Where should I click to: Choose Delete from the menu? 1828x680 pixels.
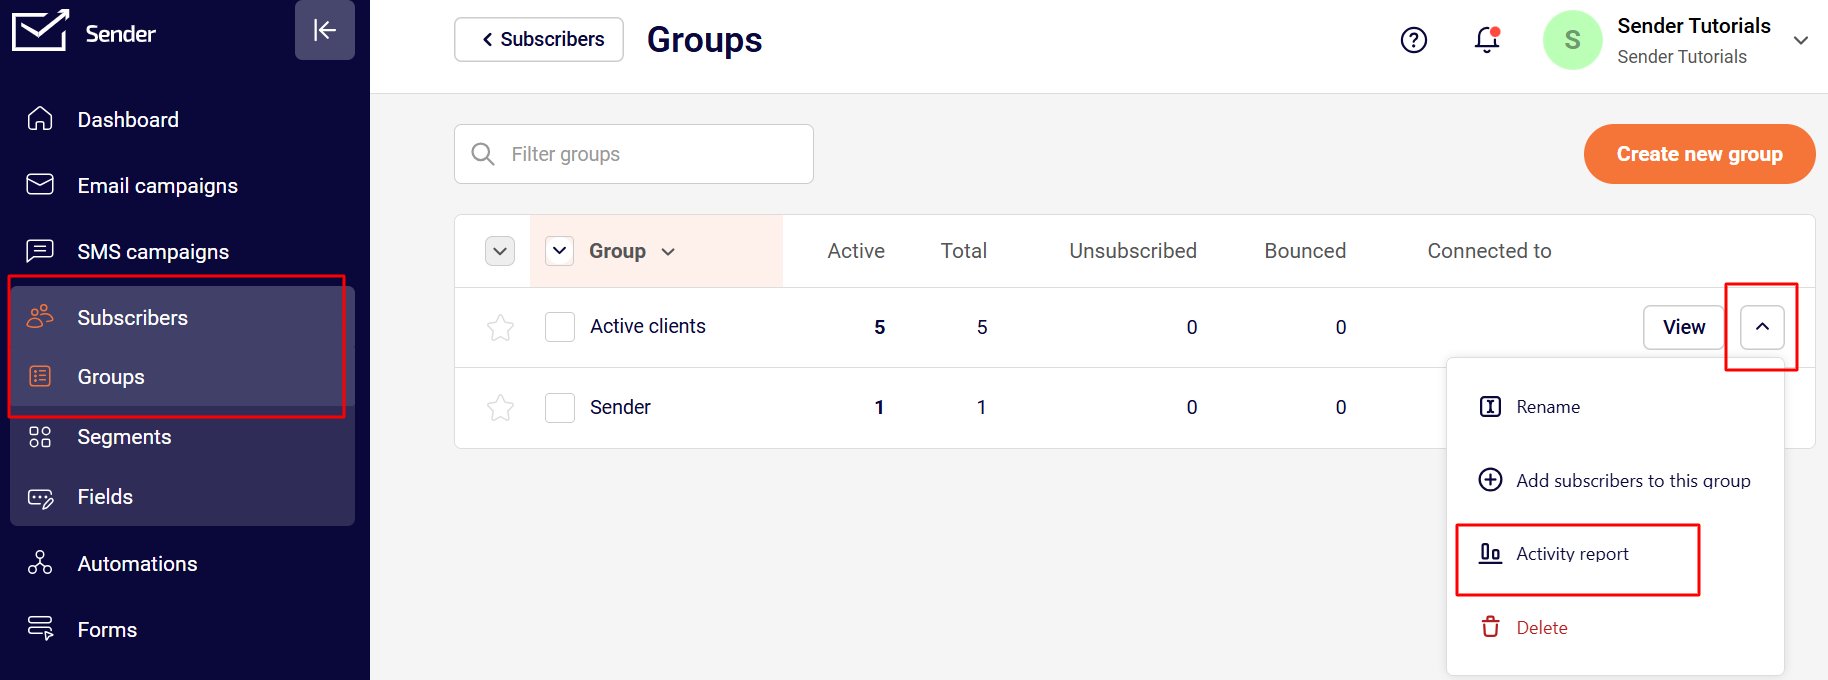tap(1523, 628)
